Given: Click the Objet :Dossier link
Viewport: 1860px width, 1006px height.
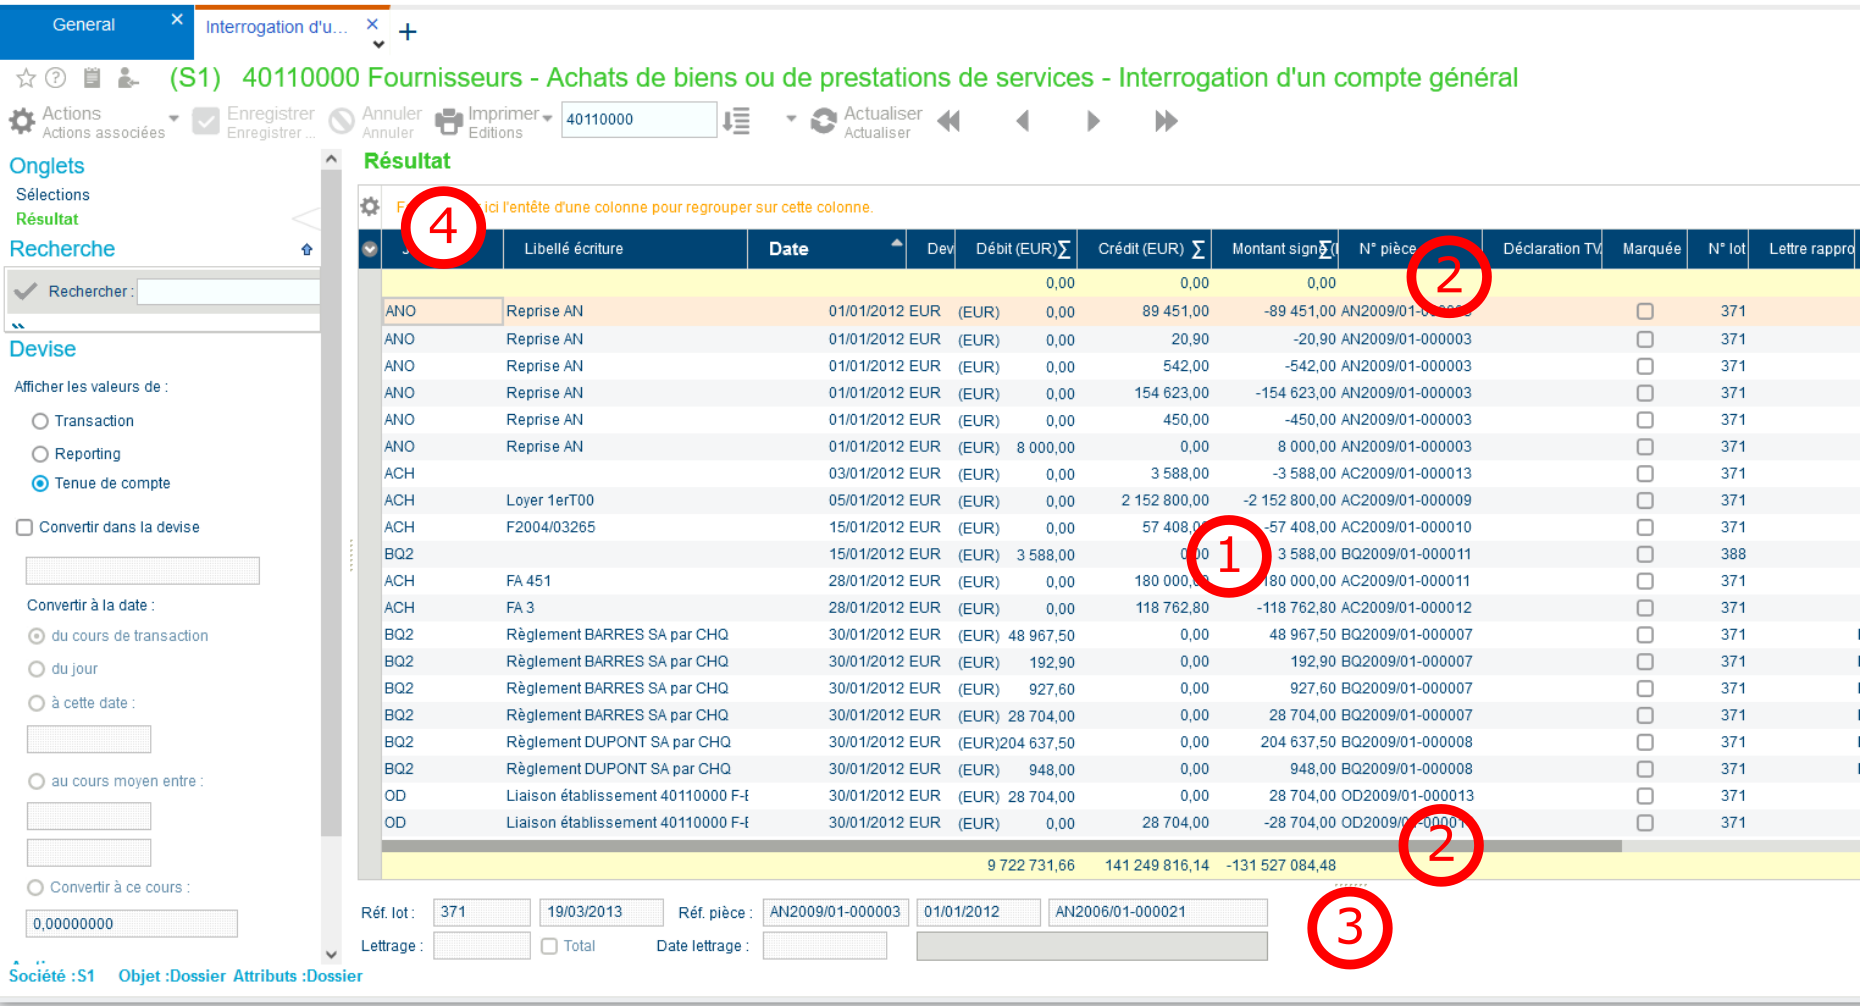Looking at the screenshot, I should coord(172,976).
